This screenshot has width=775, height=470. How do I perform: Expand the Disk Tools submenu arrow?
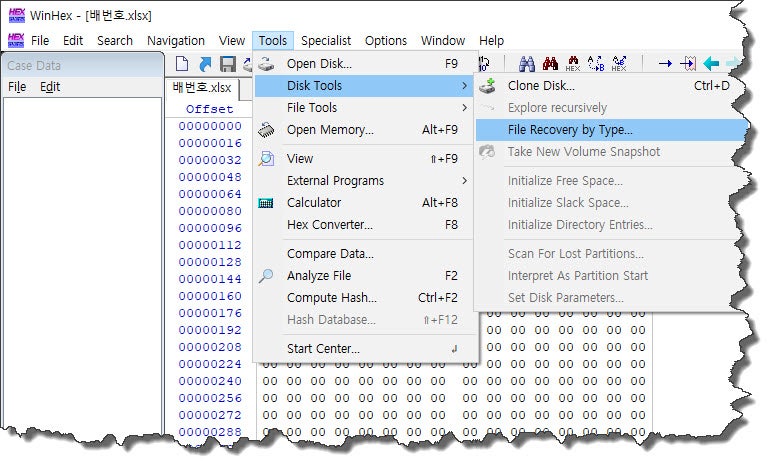pyautogui.click(x=465, y=85)
